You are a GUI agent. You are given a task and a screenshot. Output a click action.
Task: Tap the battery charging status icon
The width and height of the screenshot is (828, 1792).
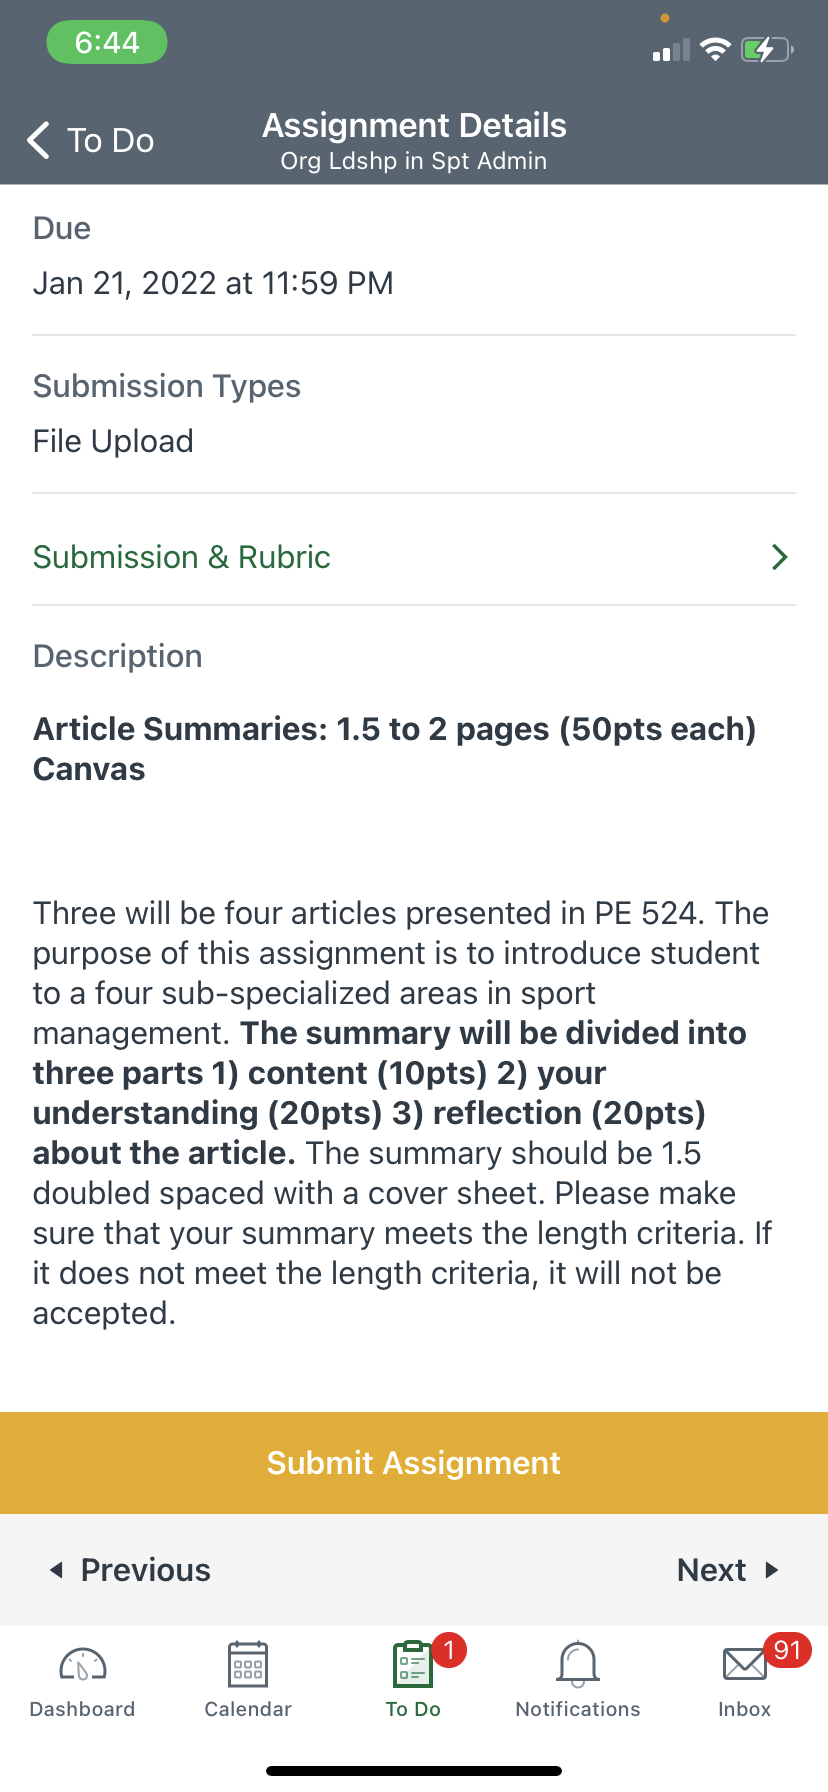(x=766, y=49)
